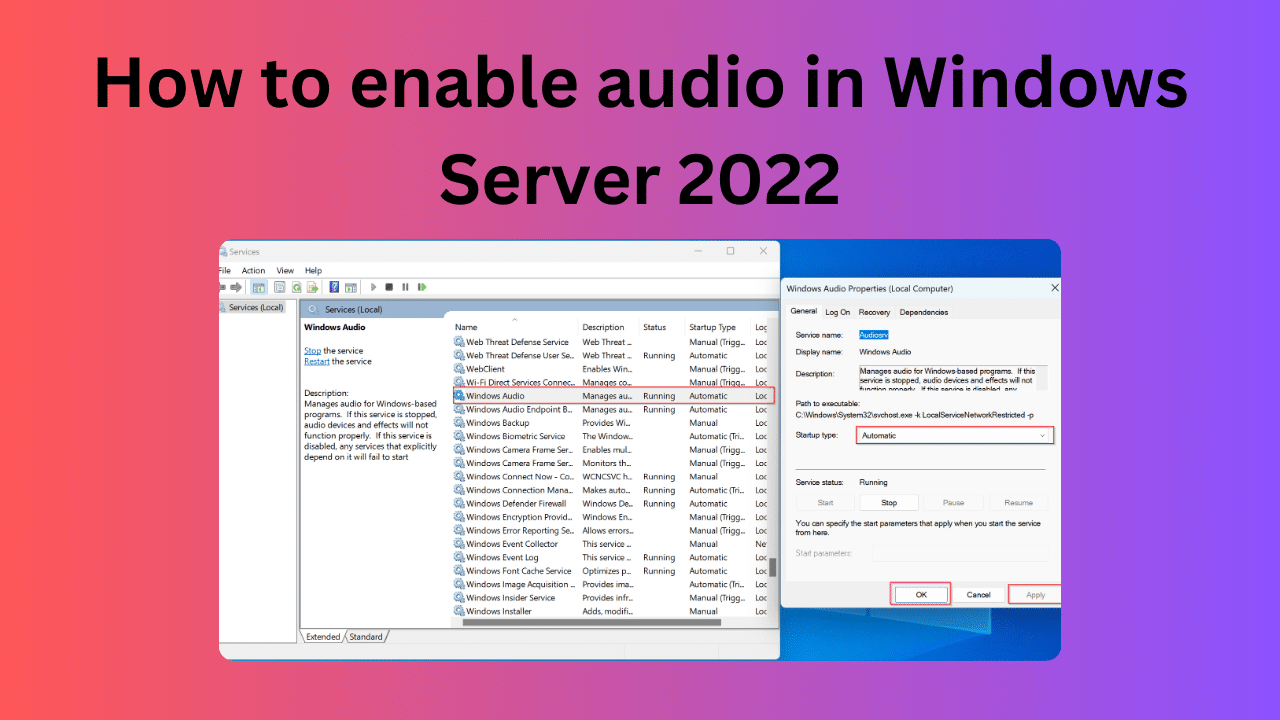Sort list by Startup Type column header

712,327
